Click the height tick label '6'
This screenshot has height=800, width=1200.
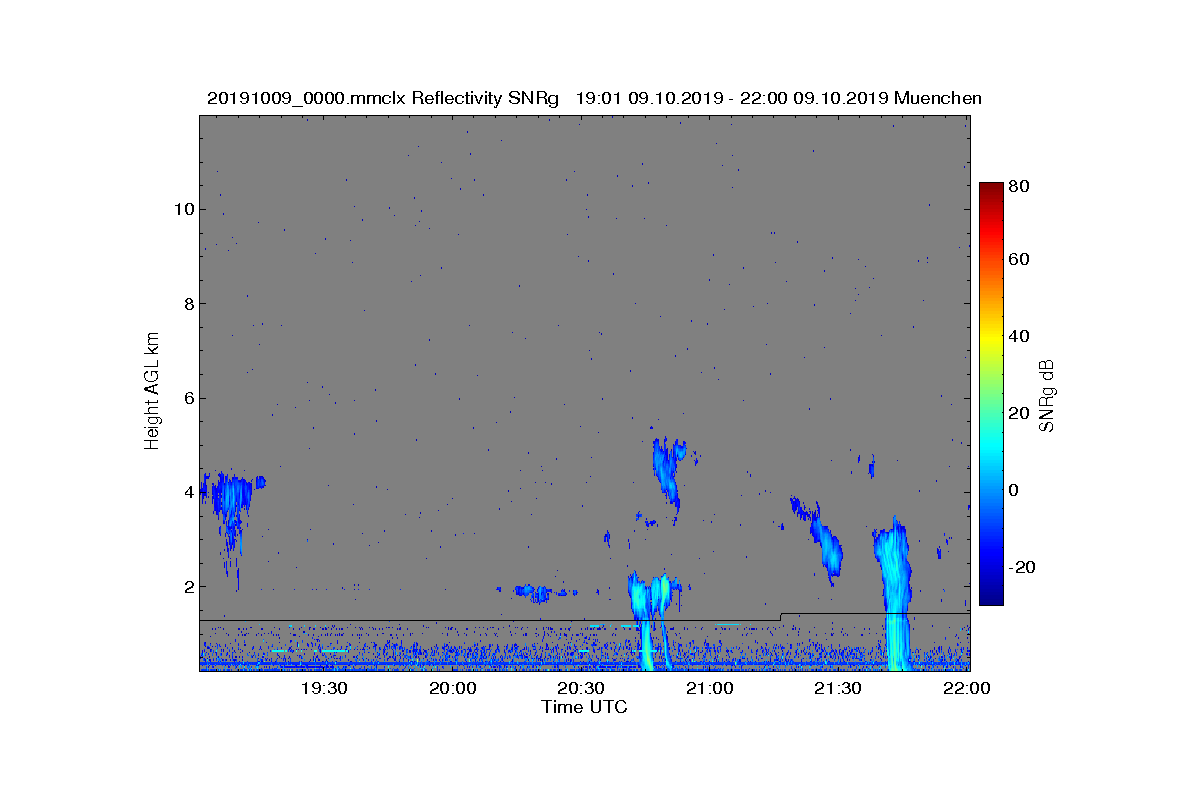pyautogui.click(x=187, y=398)
